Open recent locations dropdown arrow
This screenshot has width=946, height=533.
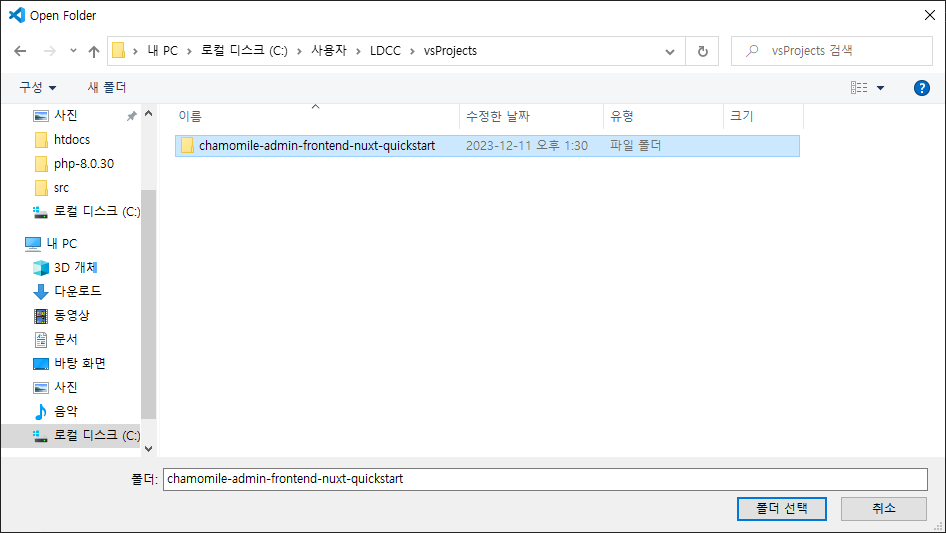coord(73,51)
